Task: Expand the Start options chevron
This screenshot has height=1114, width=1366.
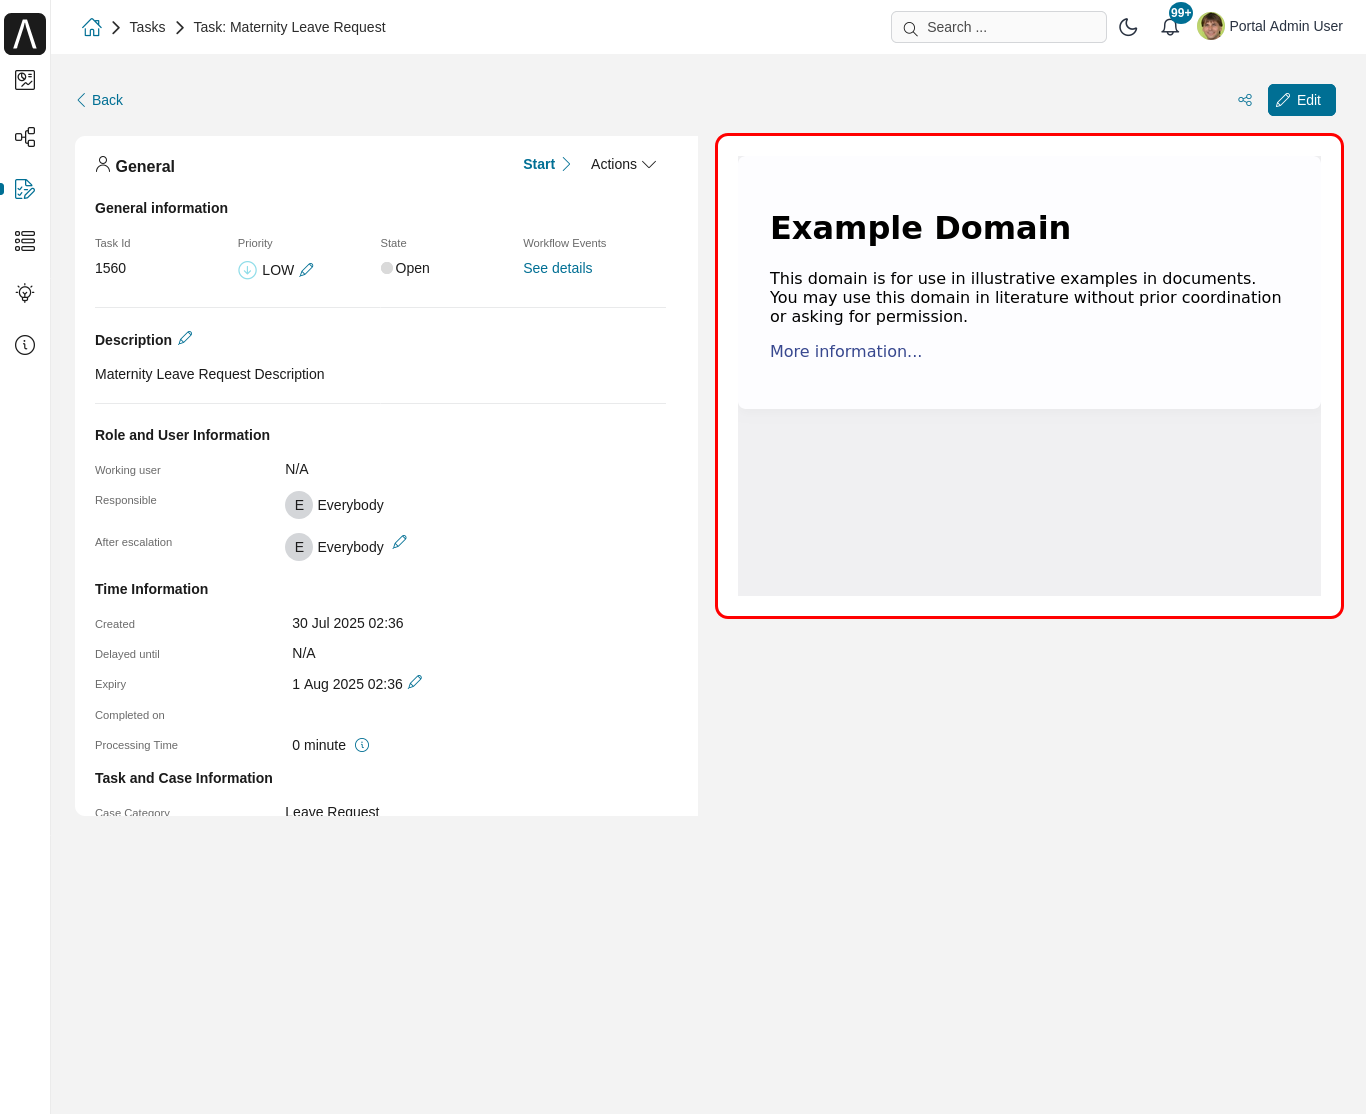Action: point(566,164)
